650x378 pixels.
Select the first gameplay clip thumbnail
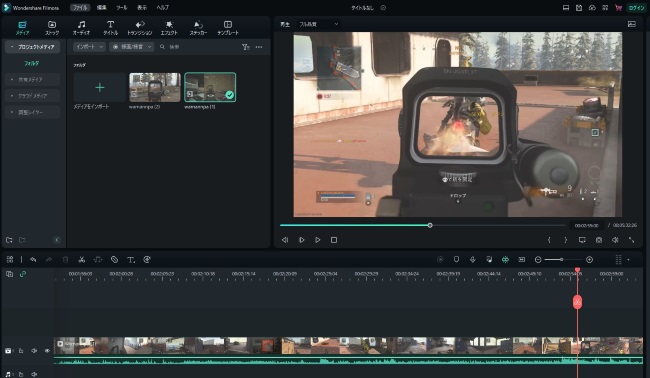pyautogui.click(x=155, y=87)
